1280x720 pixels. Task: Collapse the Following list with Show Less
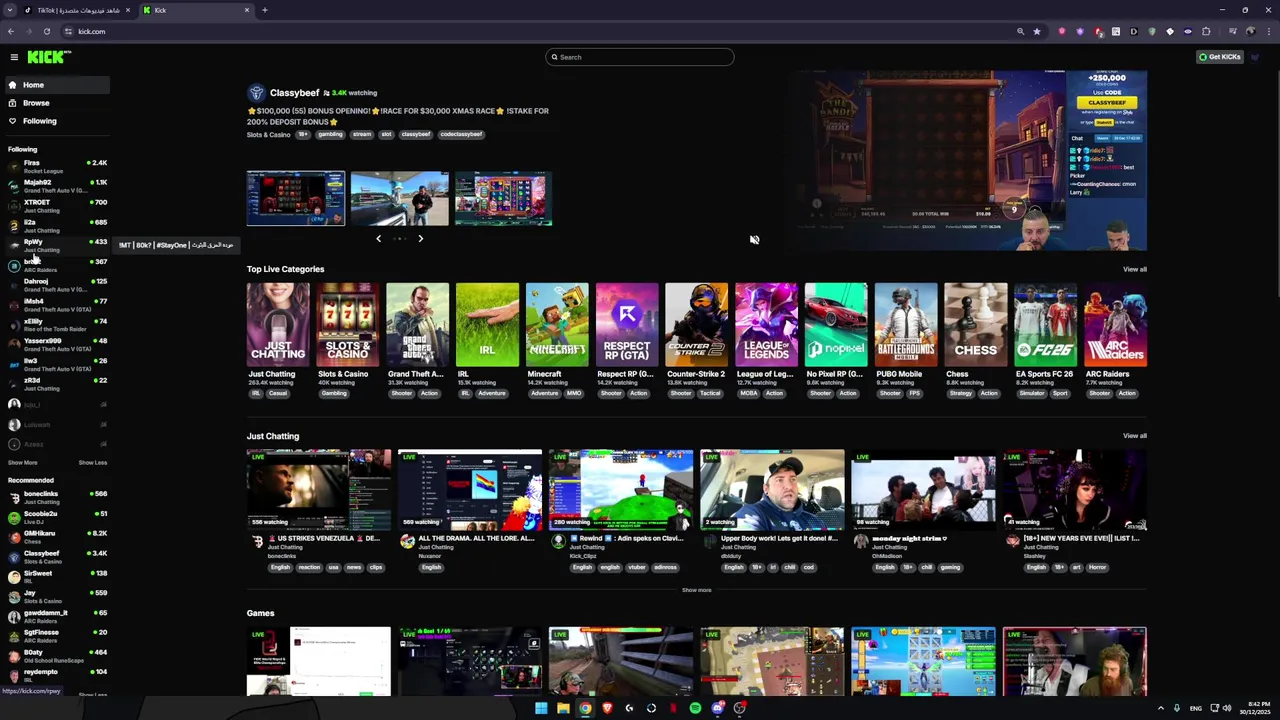(x=93, y=463)
